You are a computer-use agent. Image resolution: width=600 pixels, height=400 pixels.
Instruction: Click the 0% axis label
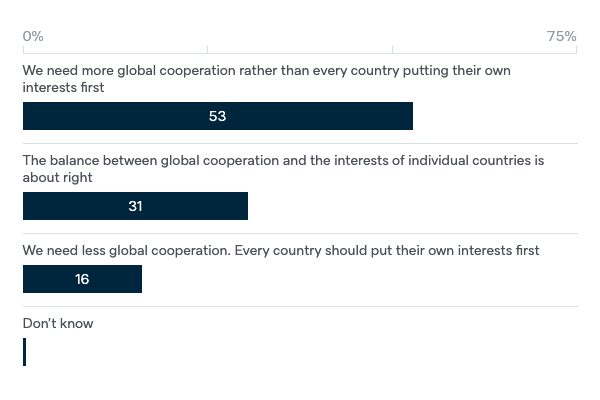[33, 36]
